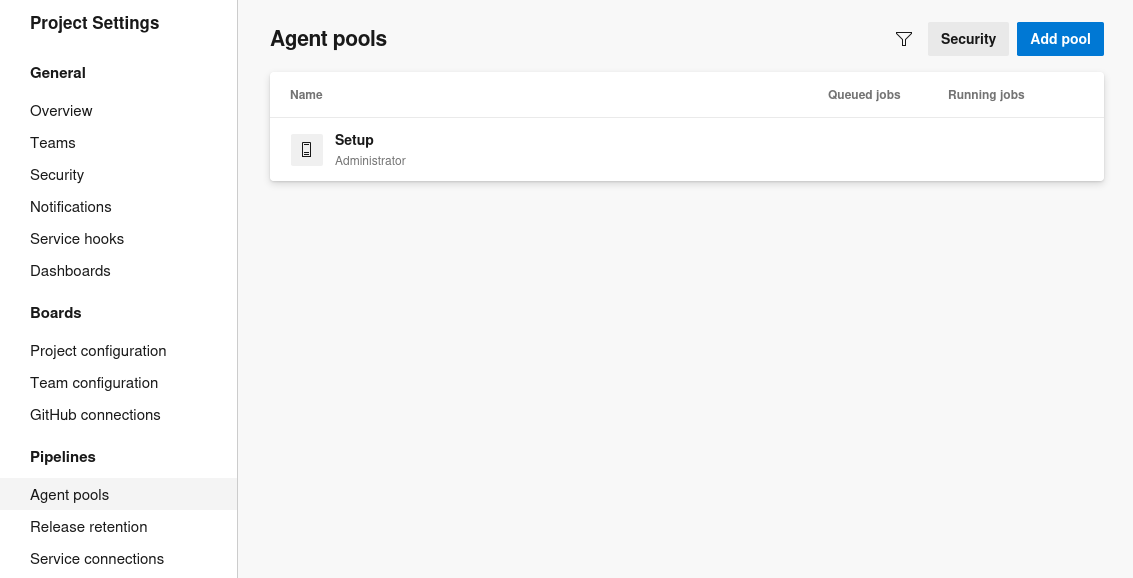Click the Add pool button
This screenshot has width=1133, height=578.
point(1060,39)
